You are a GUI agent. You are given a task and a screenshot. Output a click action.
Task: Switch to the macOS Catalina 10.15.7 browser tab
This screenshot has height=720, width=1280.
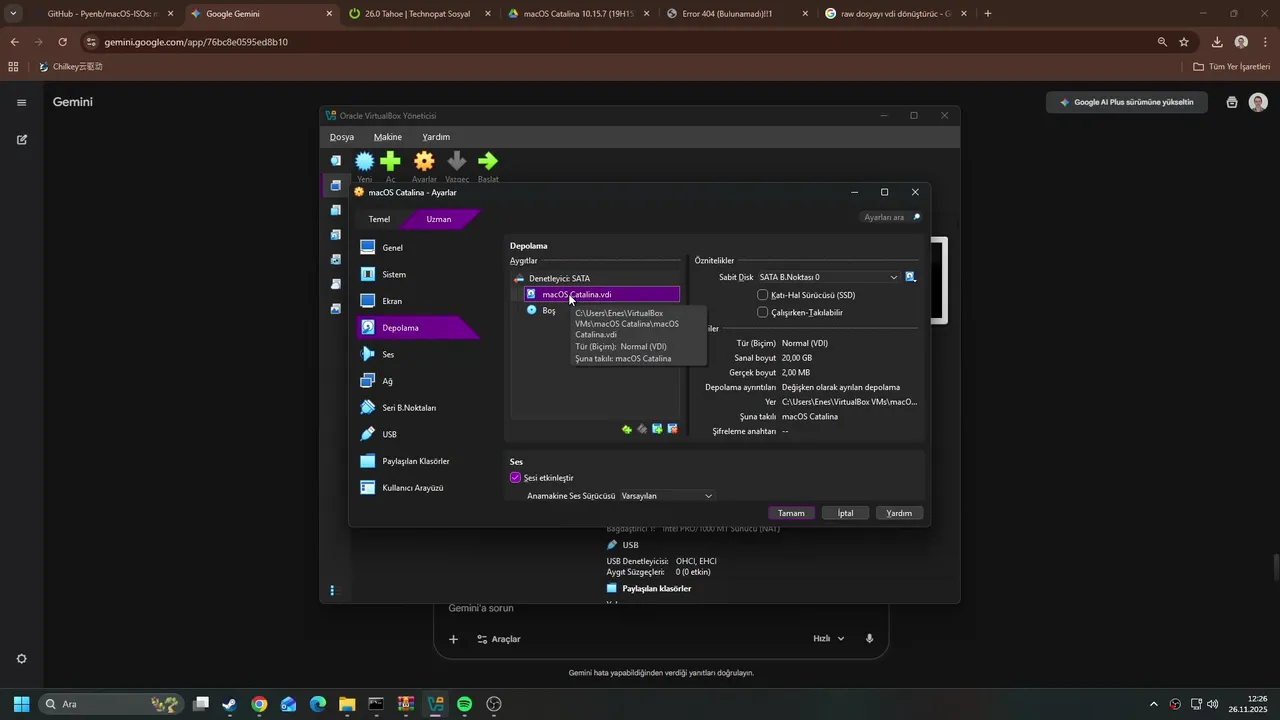click(579, 14)
